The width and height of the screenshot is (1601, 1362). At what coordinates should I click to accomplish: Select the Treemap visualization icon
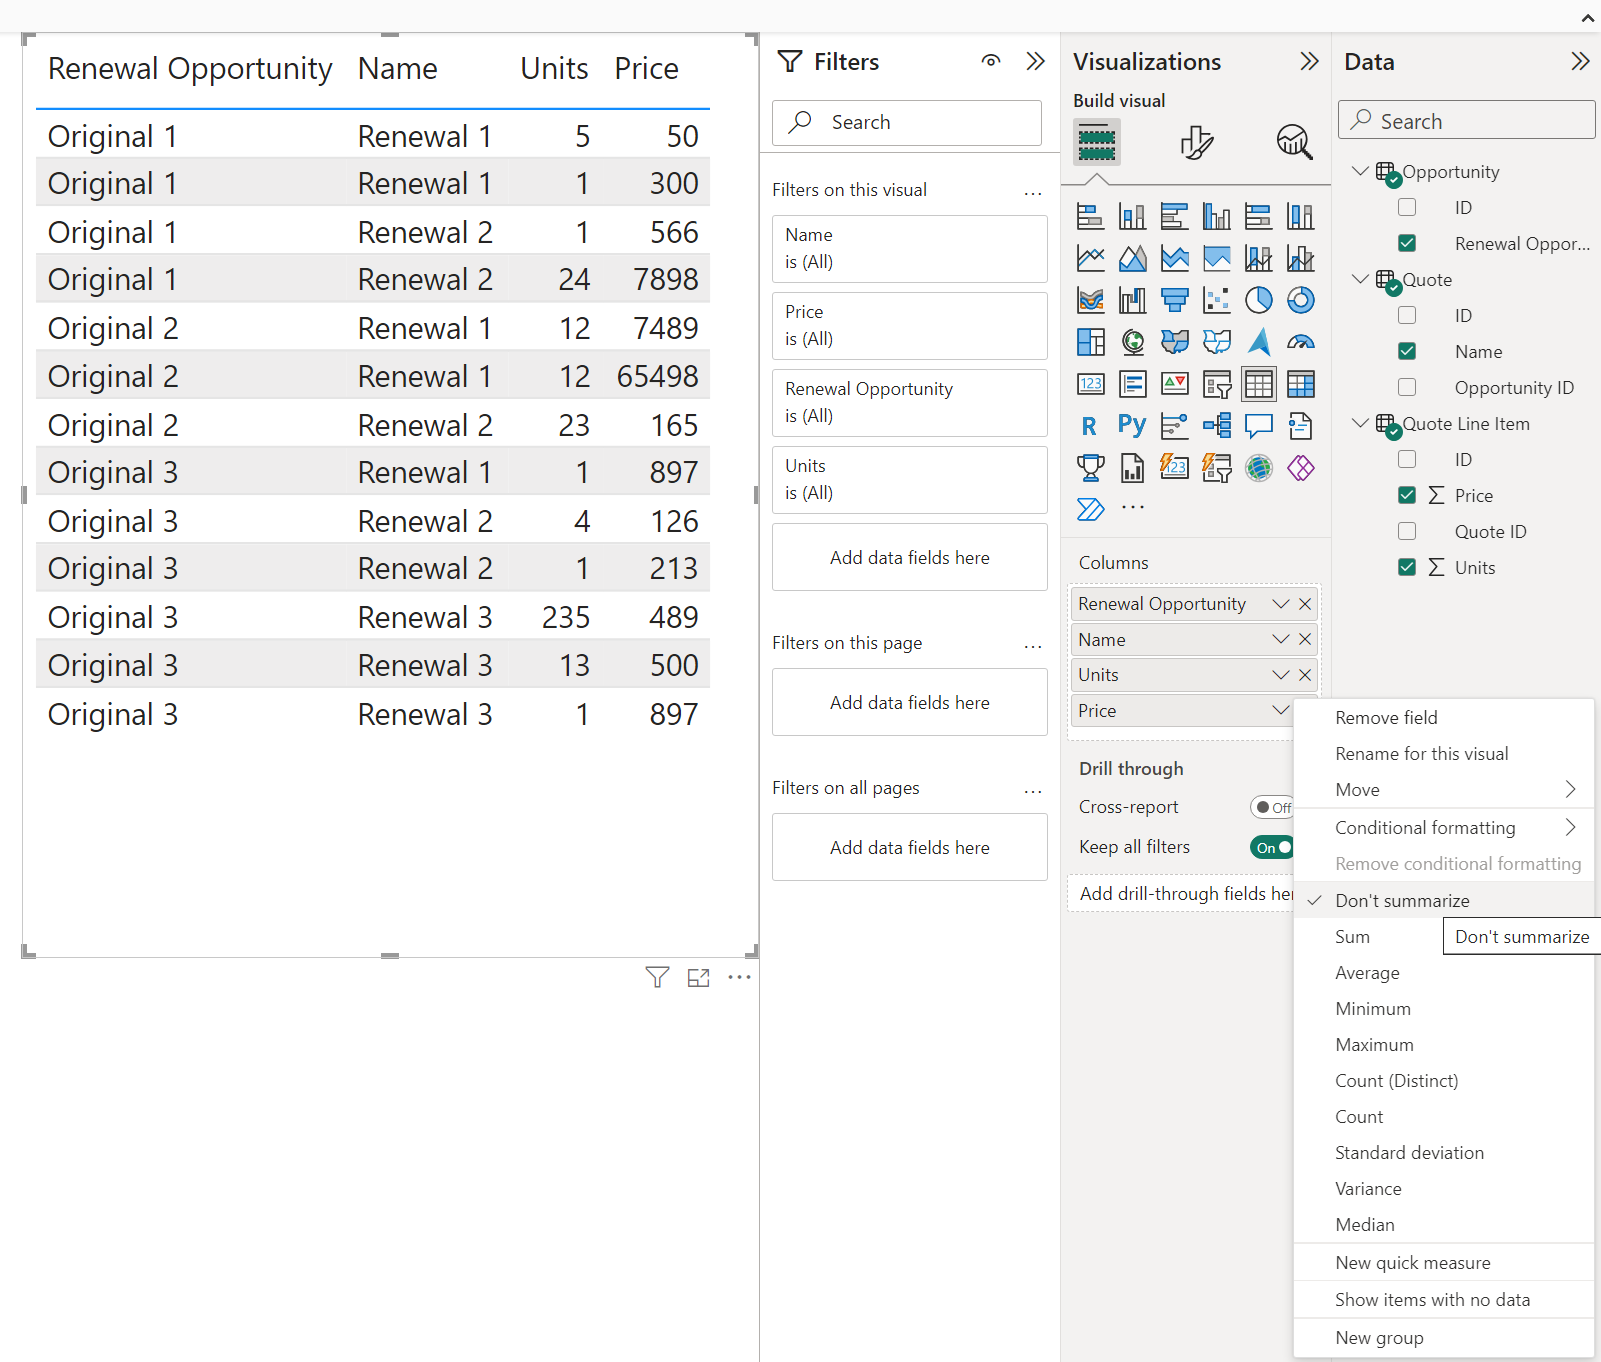[1090, 342]
